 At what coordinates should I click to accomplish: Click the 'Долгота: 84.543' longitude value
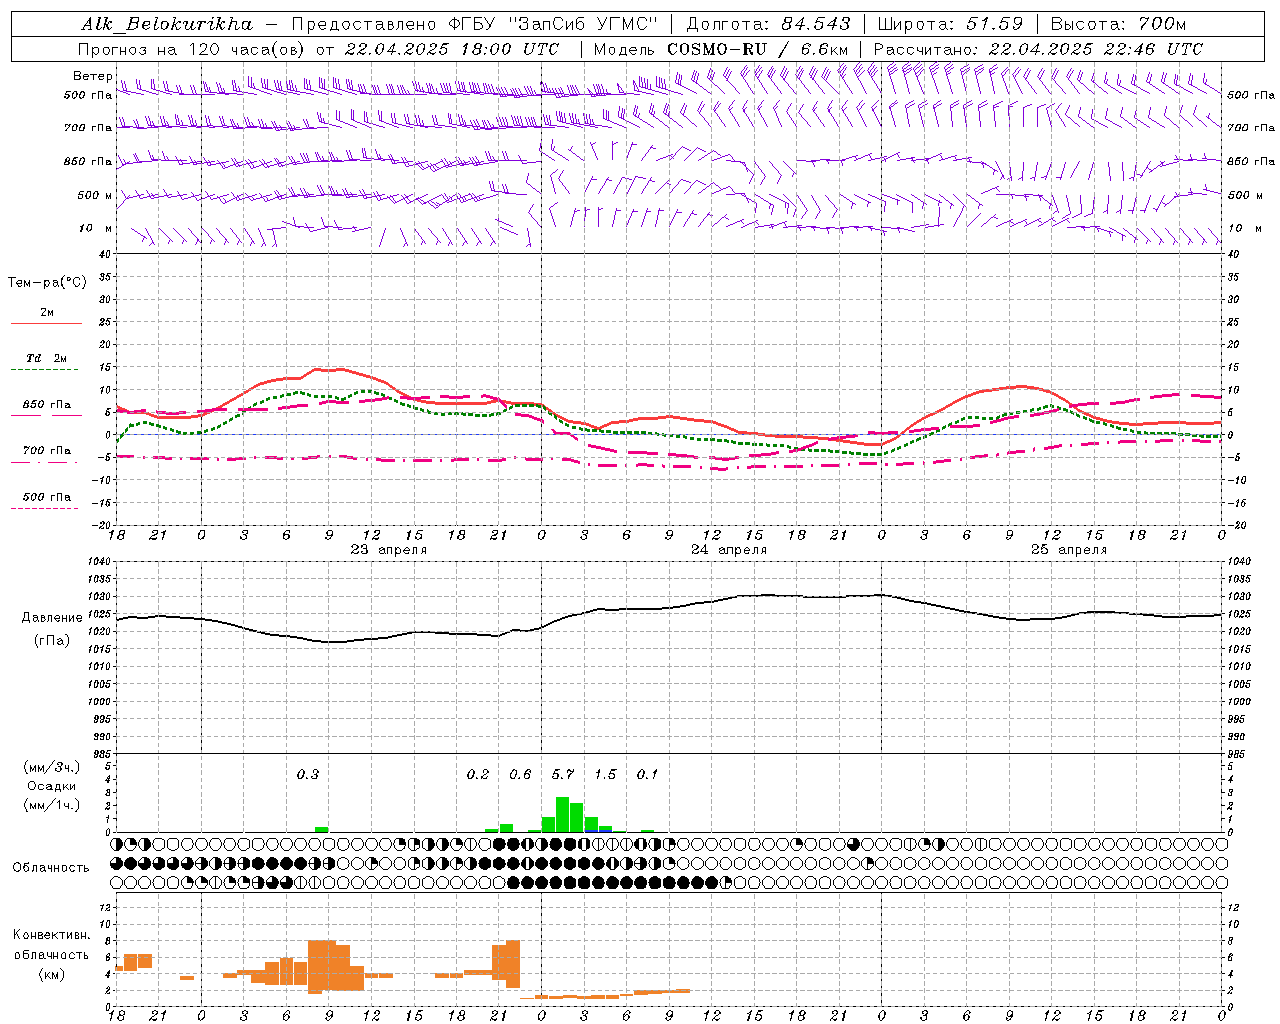pyautogui.click(x=769, y=24)
